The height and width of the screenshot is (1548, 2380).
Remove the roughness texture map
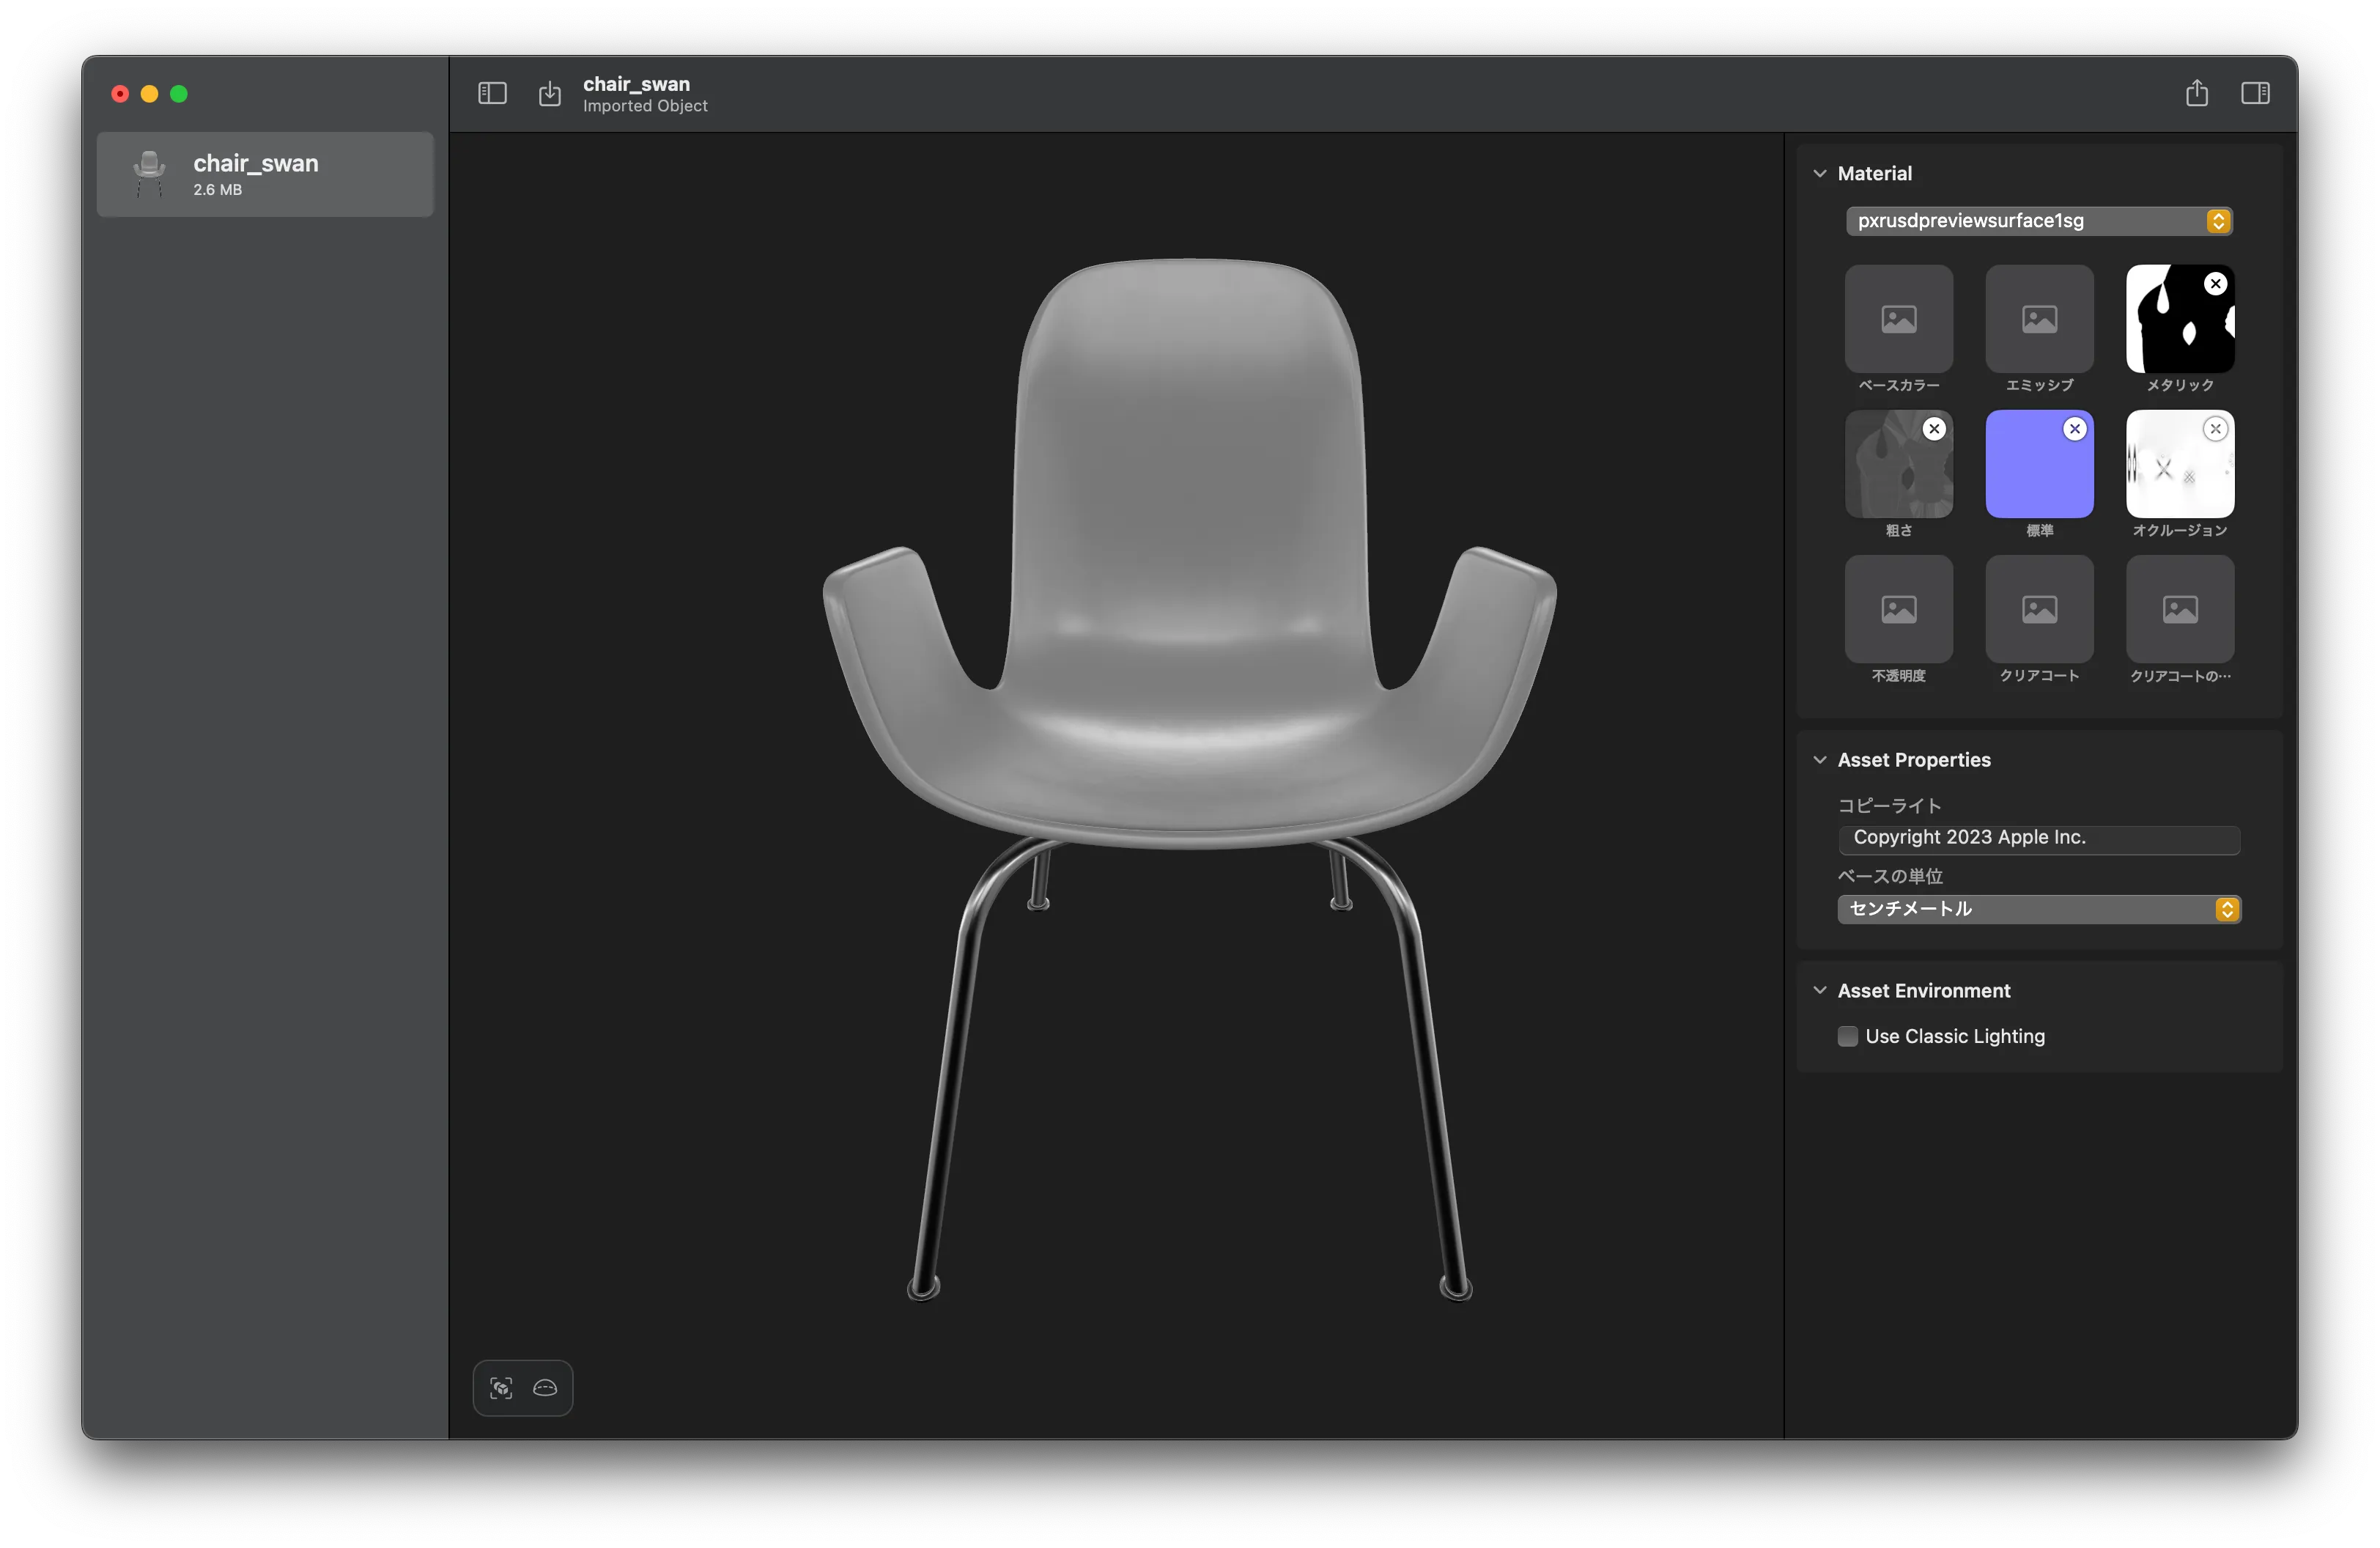click(x=1934, y=429)
